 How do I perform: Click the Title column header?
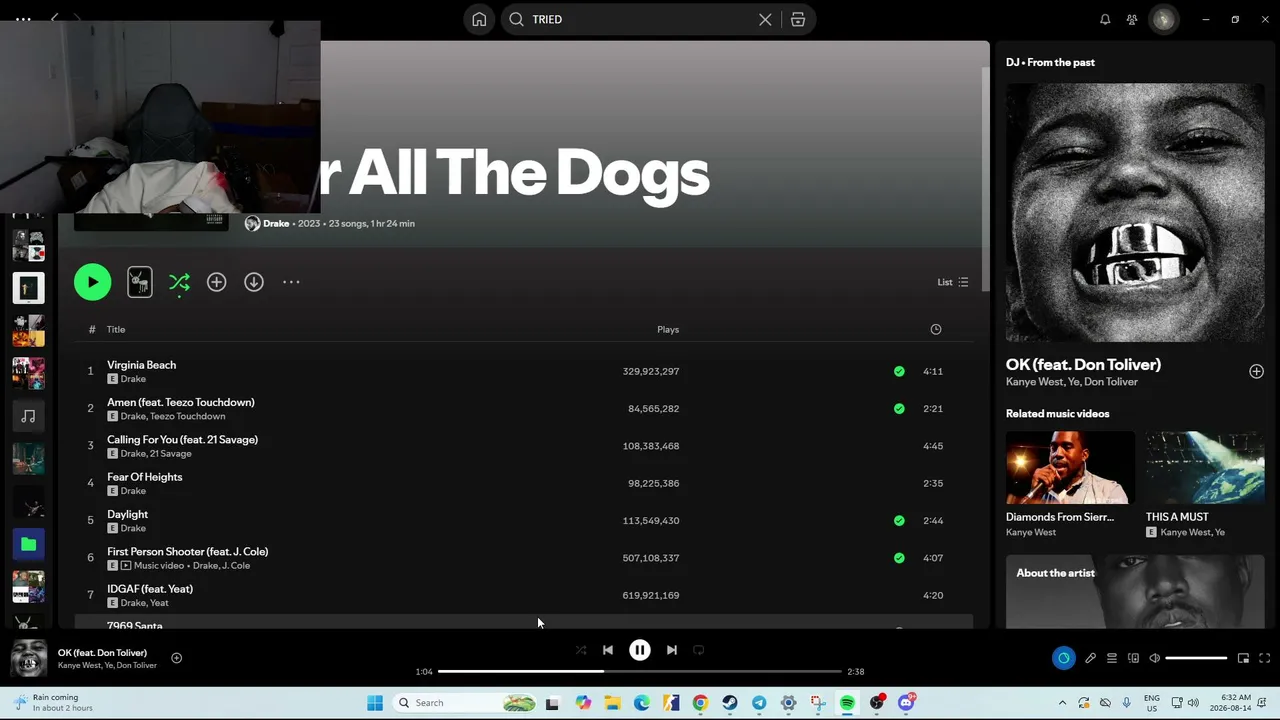coord(116,329)
